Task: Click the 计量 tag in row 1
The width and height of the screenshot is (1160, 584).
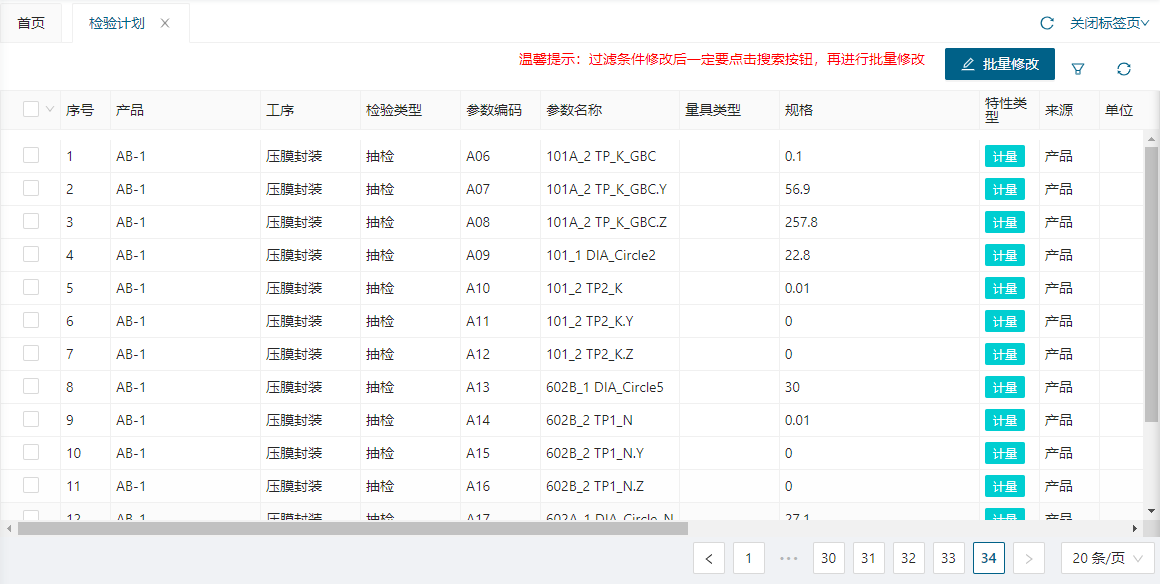Action: coord(1004,156)
